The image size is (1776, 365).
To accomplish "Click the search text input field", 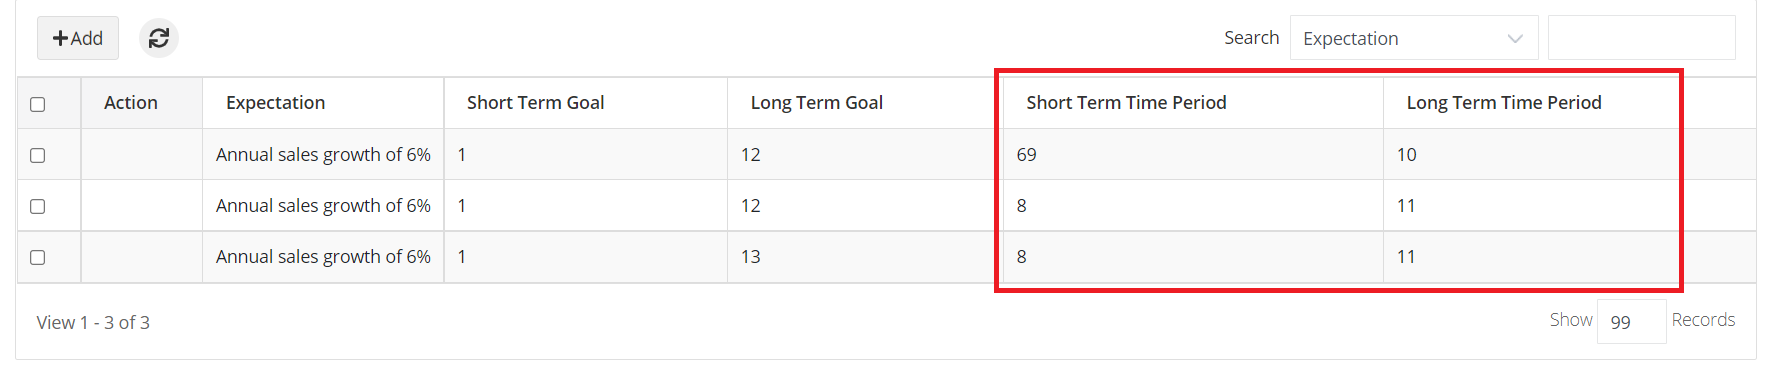I will click(1641, 38).
